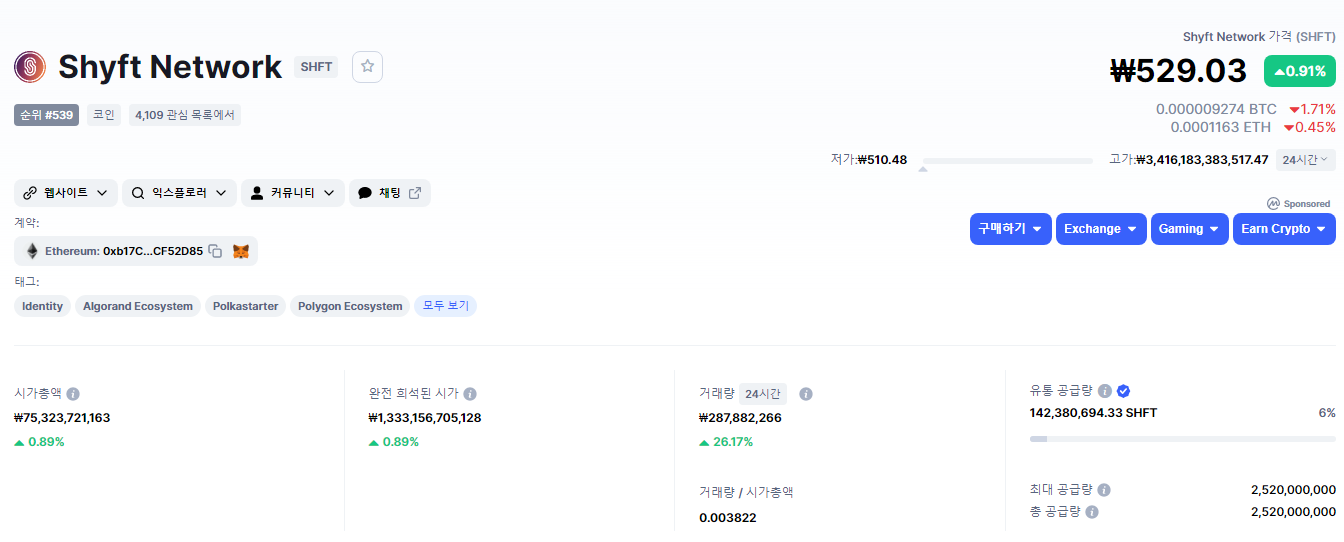Copy the Ethereum contract address

tap(215, 251)
